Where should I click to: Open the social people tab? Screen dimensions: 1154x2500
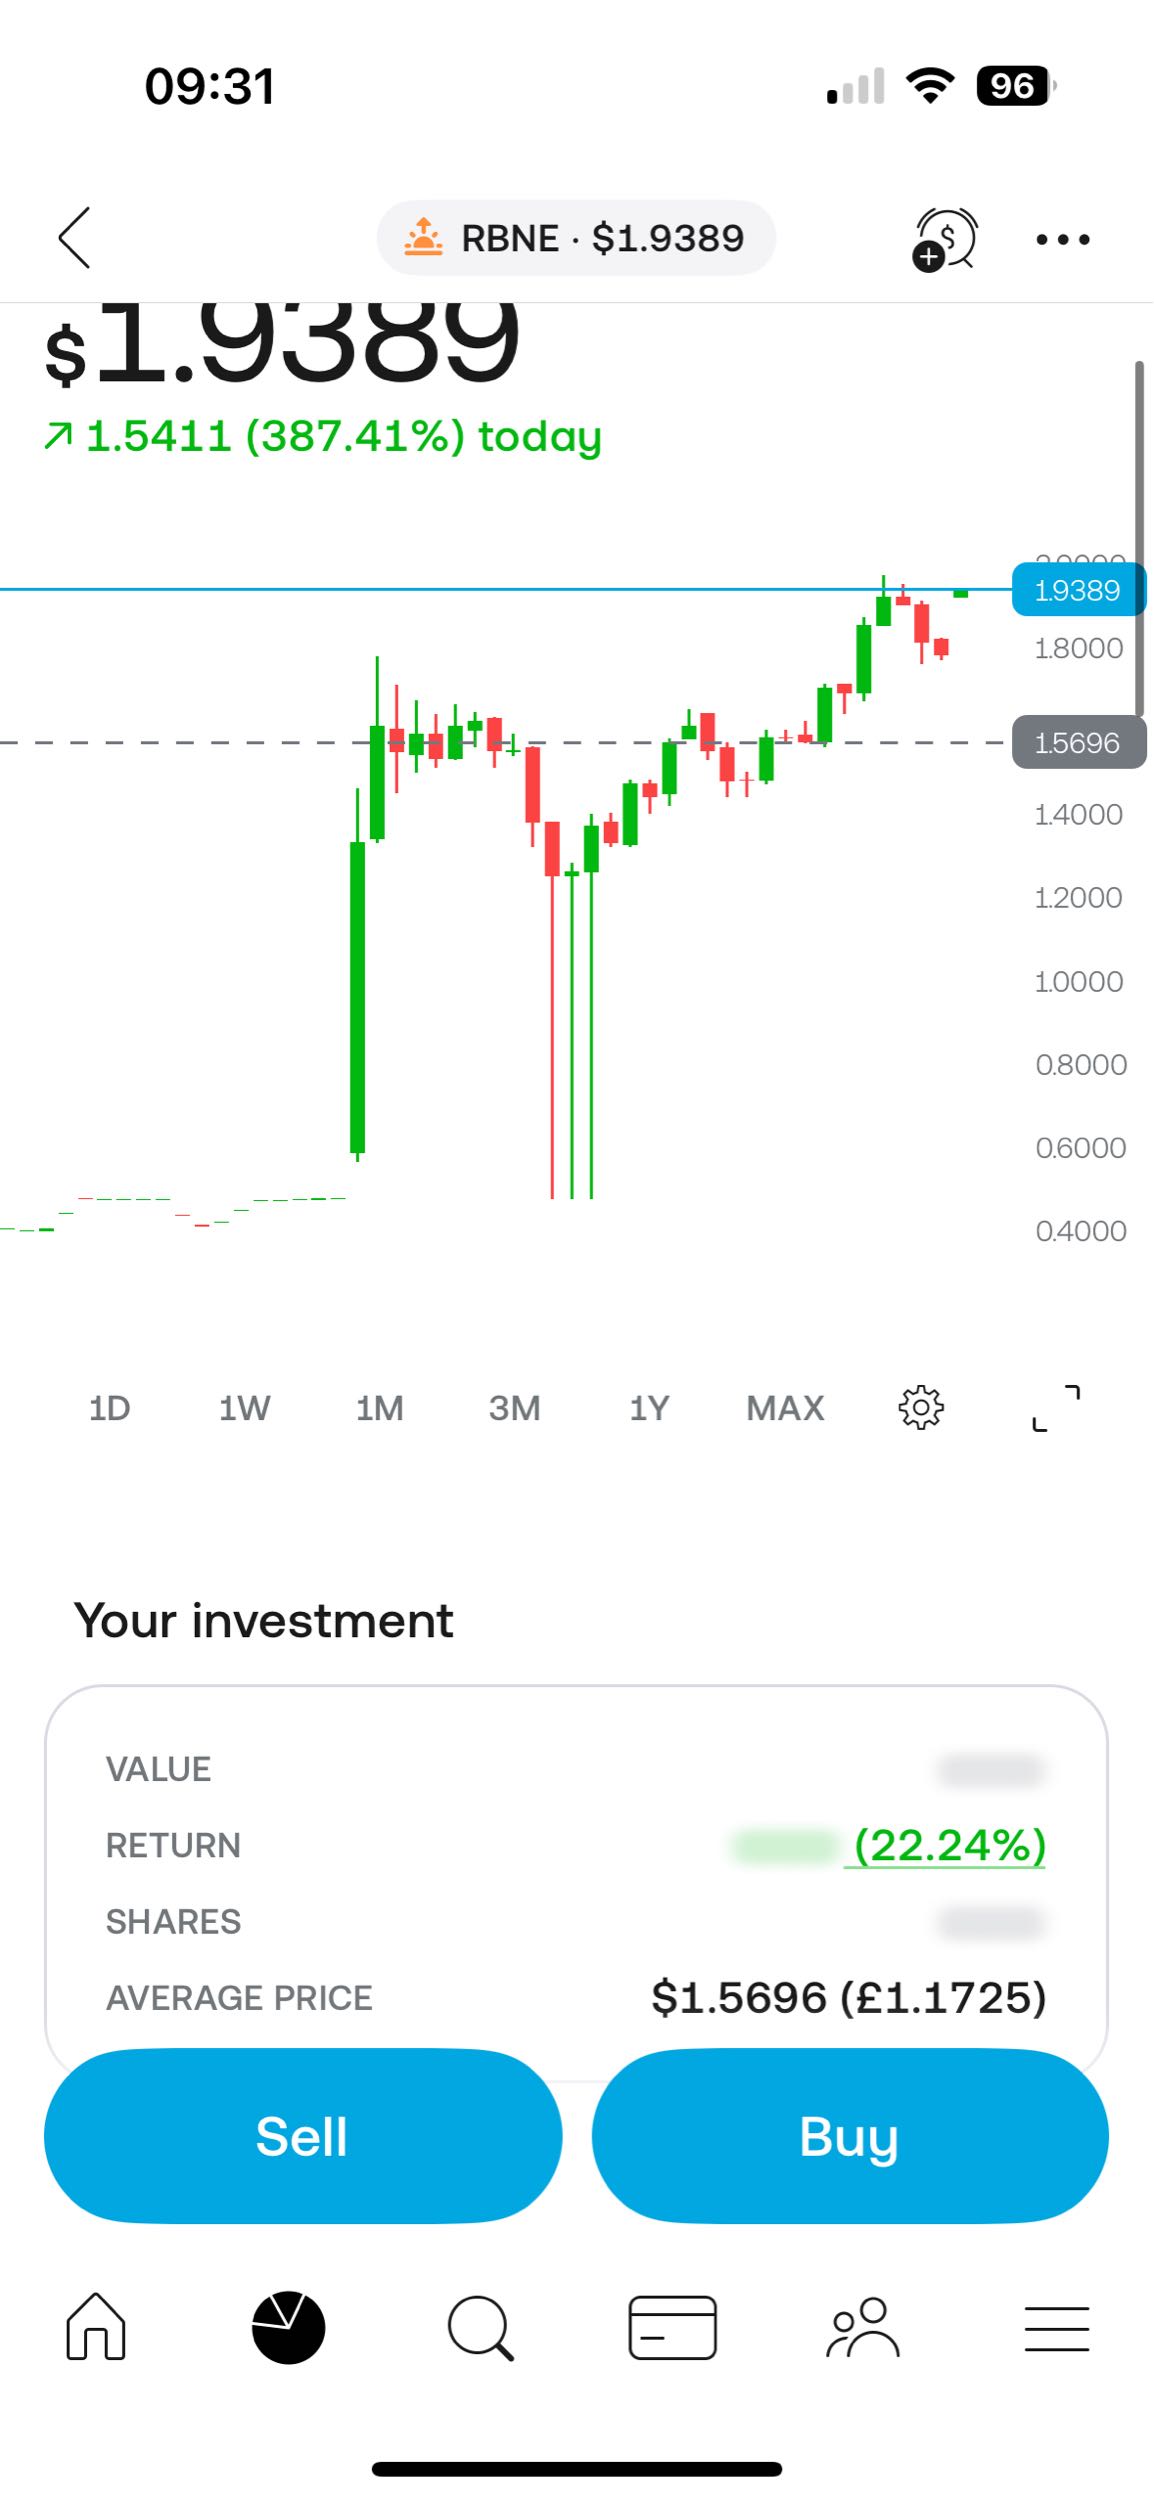click(x=863, y=2327)
